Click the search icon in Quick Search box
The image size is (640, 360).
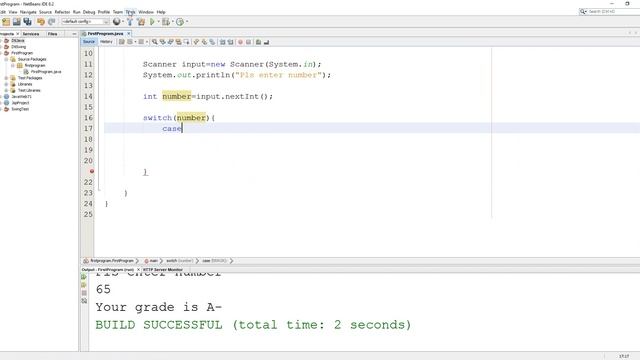[x=583, y=12]
